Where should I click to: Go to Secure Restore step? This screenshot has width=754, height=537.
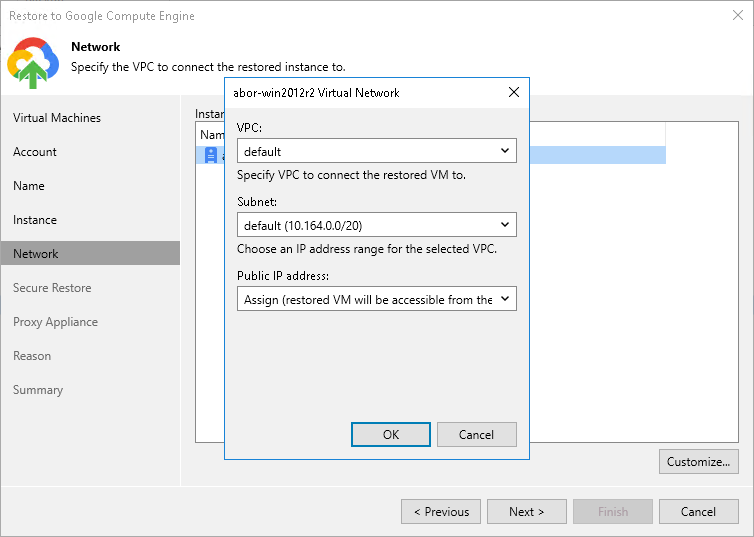coord(52,288)
